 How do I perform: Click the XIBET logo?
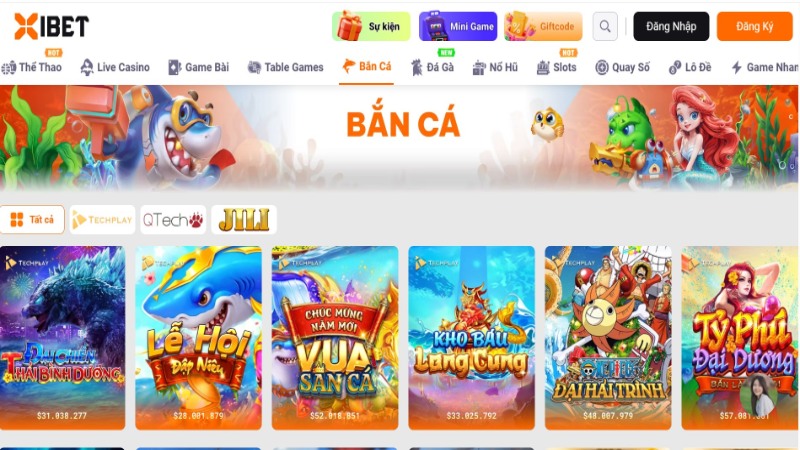click(x=52, y=26)
